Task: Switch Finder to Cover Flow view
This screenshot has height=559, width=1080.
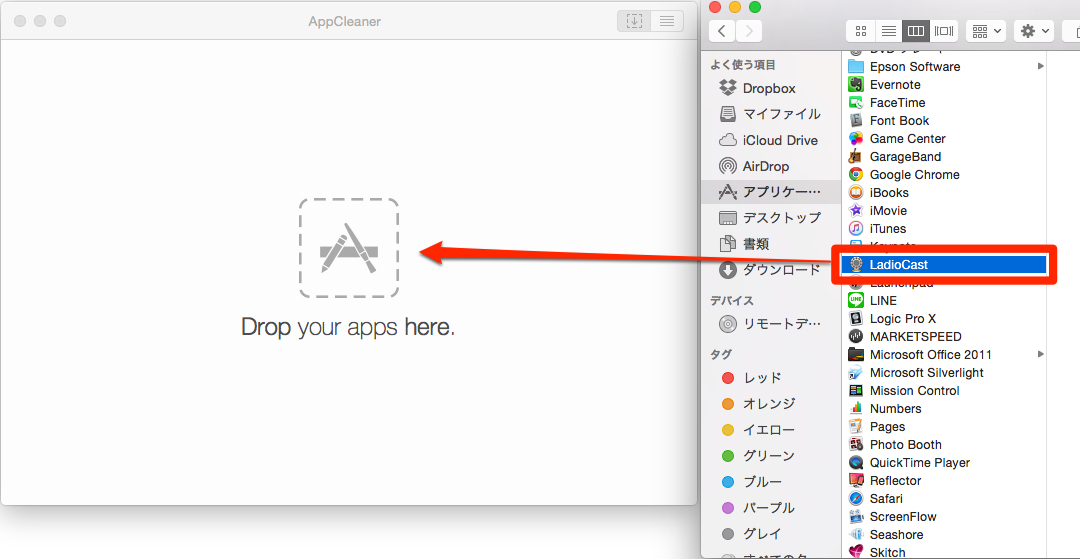Action: click(x=944, y=31)
